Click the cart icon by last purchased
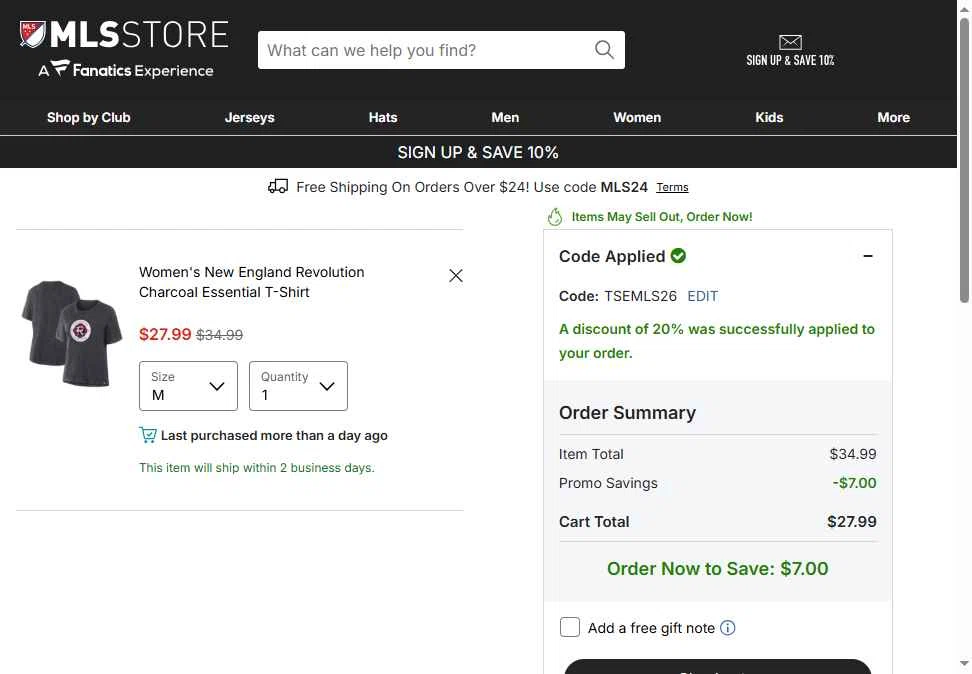 point(148,435)
